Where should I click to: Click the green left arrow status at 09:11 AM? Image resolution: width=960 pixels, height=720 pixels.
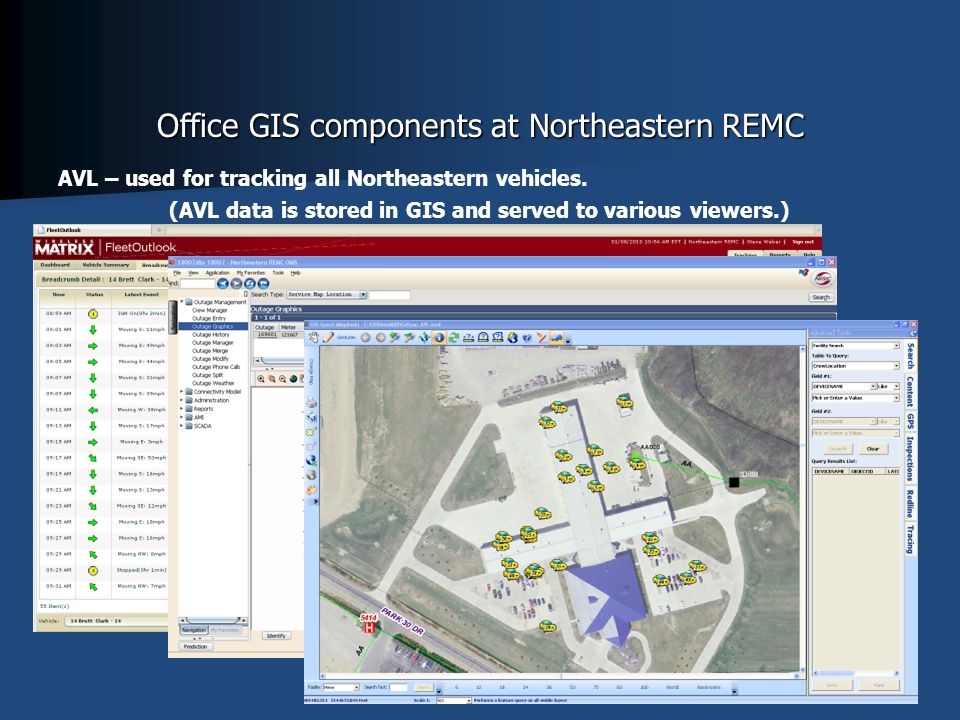tap(93, 410)
